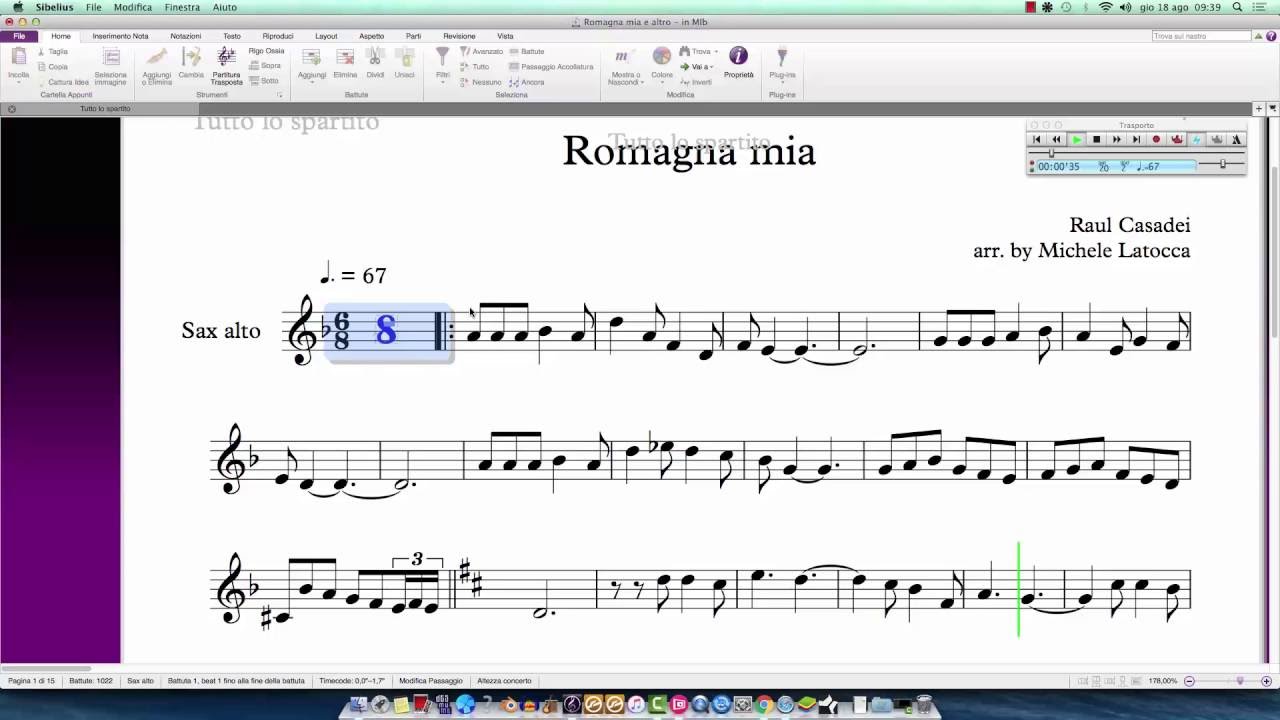Click the zoom in plus button
1280x720 pixels.
(x=1266, y=681)
